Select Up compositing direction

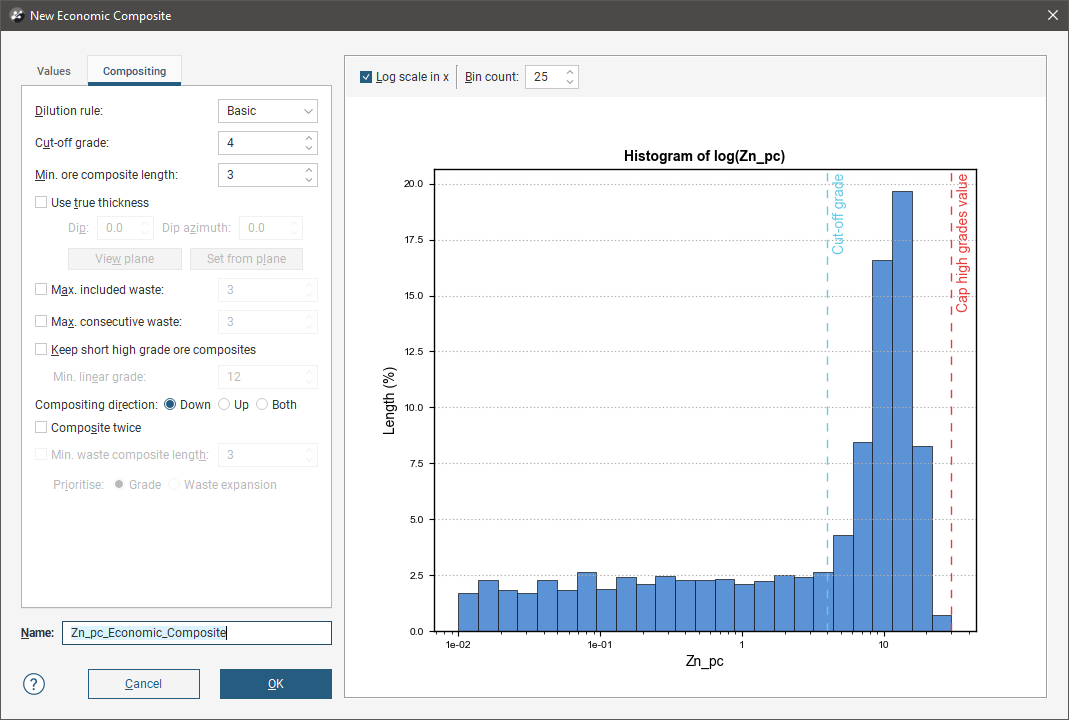pyautogui.click(x=224, y=404)
